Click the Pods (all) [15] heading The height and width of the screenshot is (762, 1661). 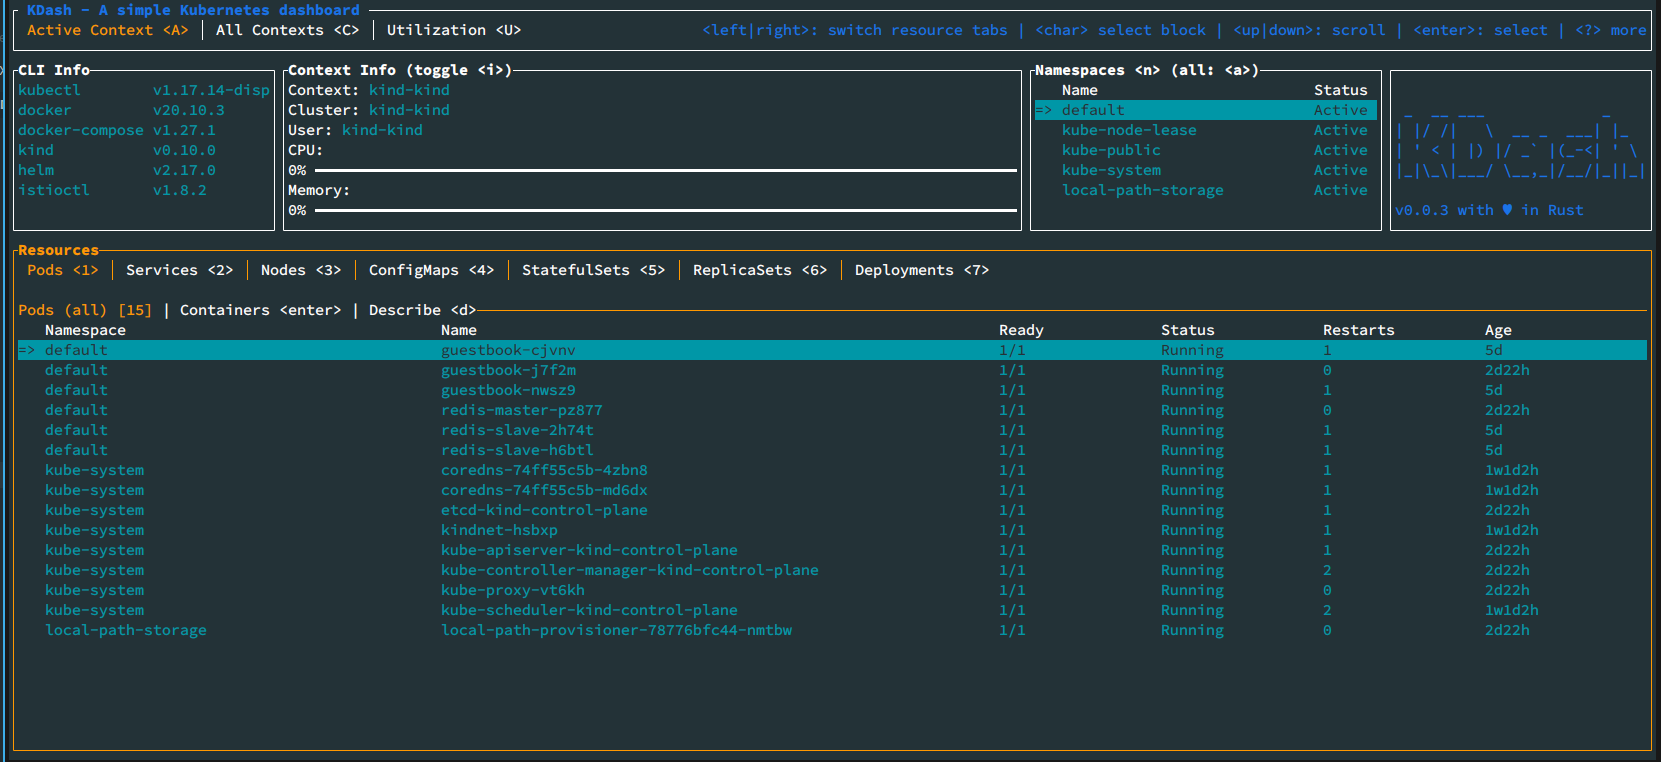85,310
